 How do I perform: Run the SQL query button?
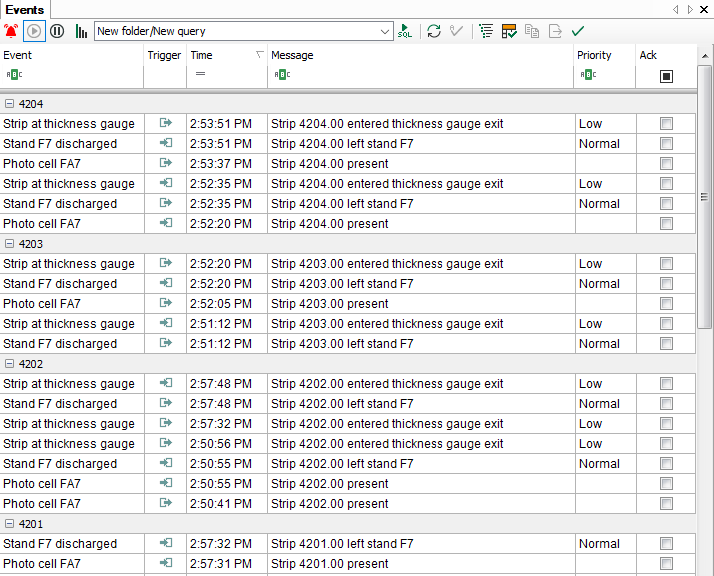point(405,31)
